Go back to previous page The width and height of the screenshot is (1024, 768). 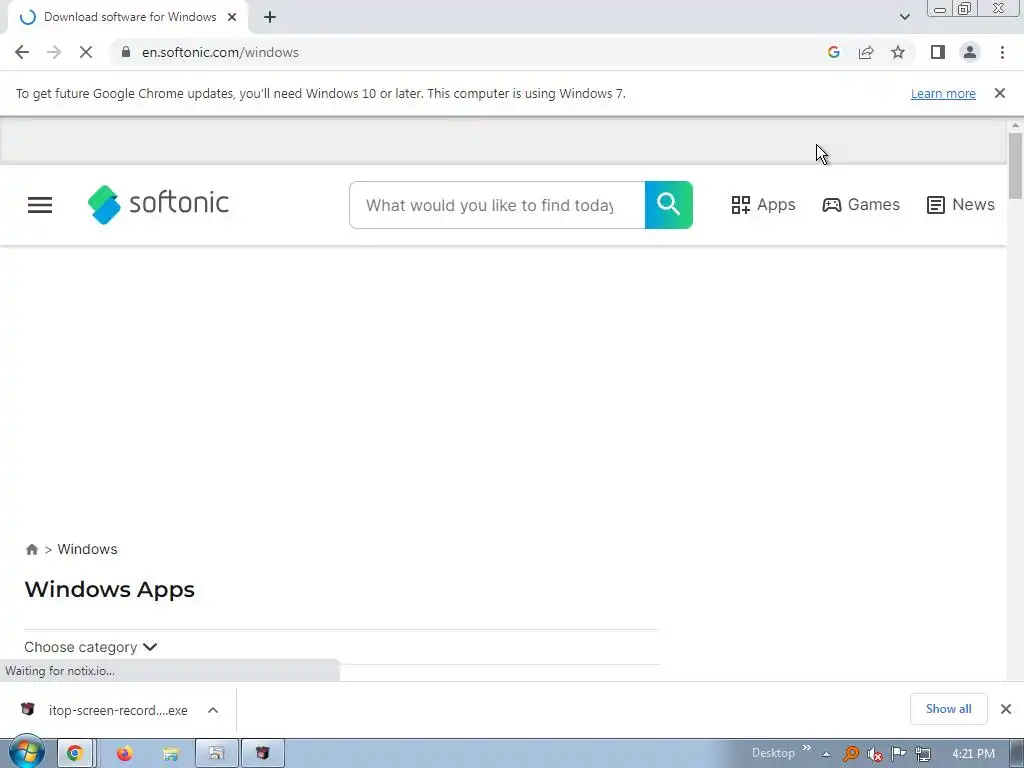(x=22, y=52)
